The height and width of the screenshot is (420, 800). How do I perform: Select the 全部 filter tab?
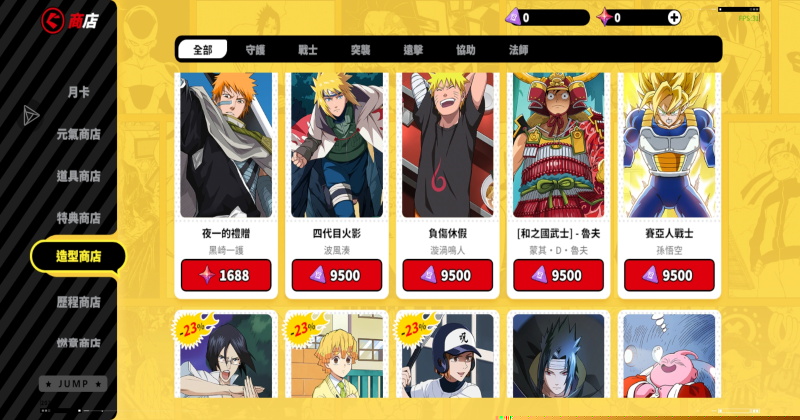tap(203, 50)
